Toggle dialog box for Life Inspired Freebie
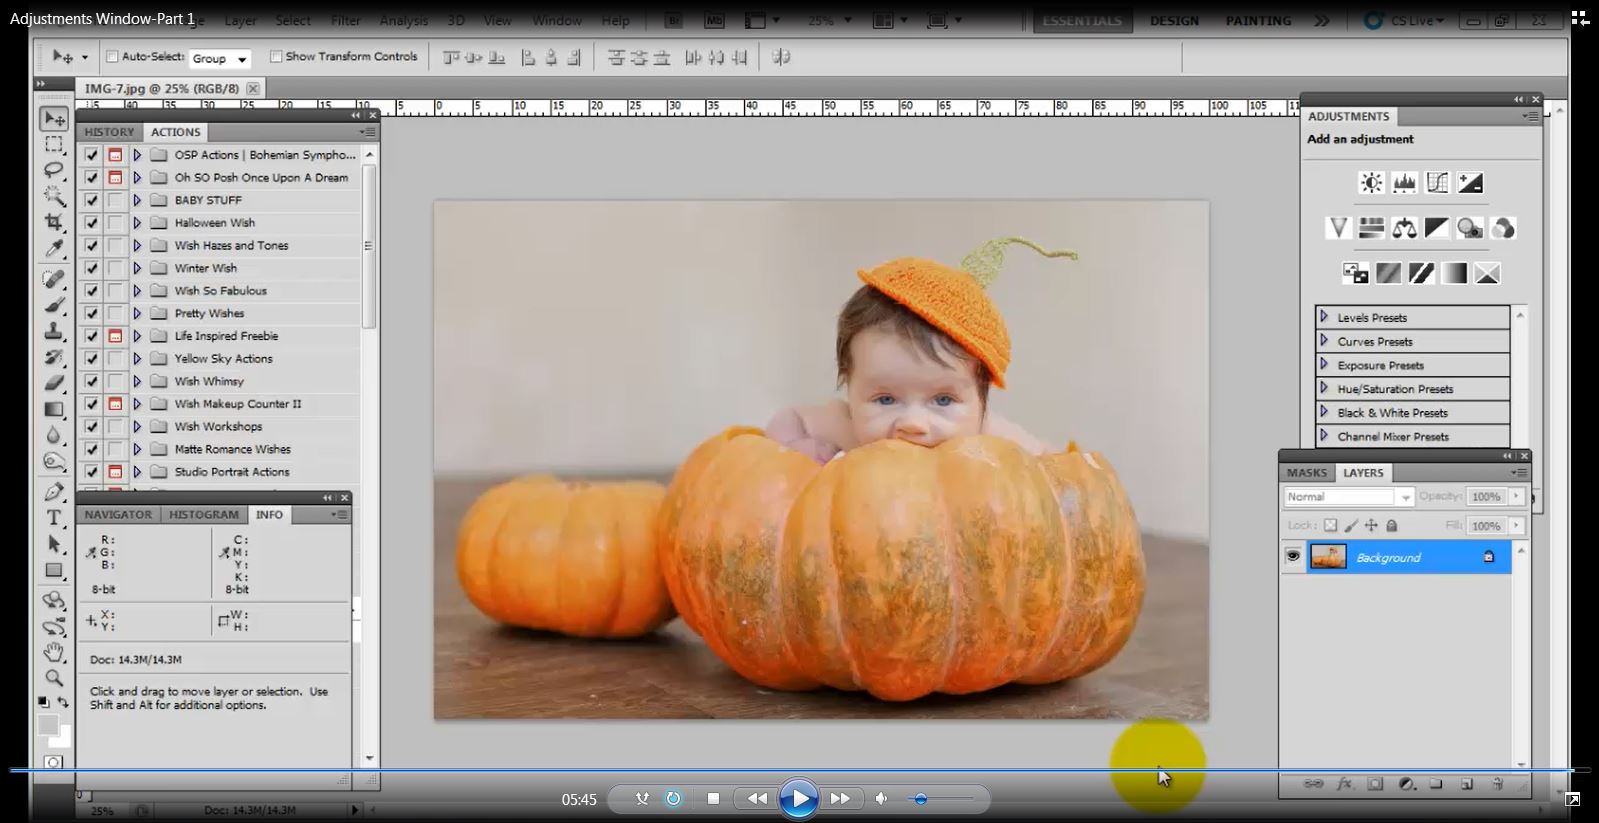This screenshot has width=1599, height=823. click(115, 336)
